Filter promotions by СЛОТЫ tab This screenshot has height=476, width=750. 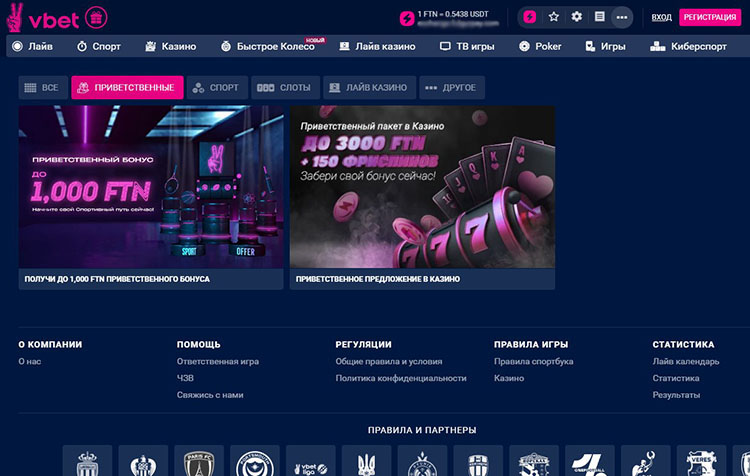point(286,88)
